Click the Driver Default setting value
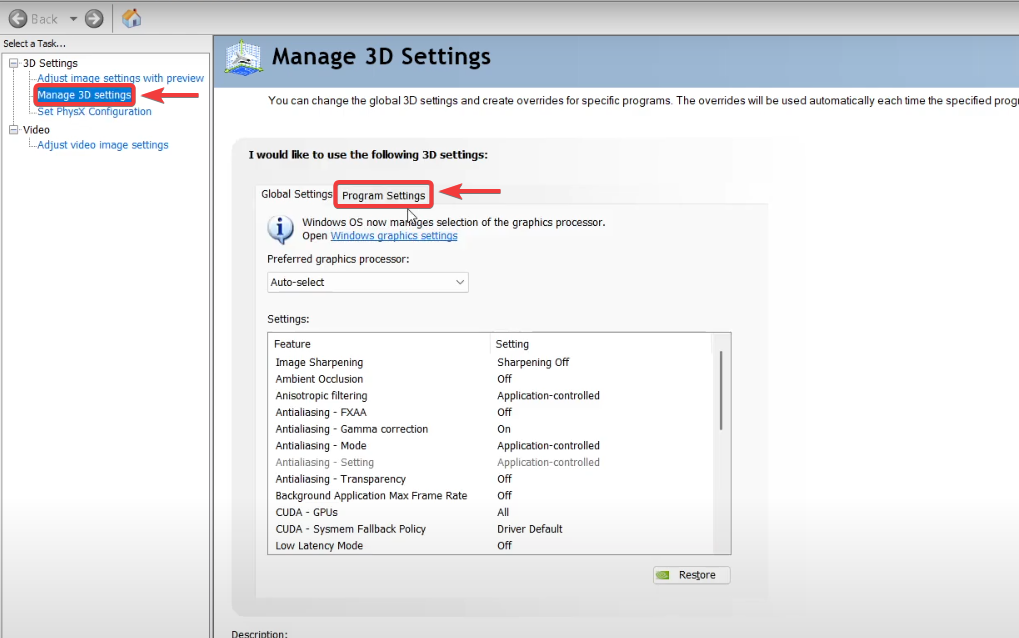Viewport: 1019px width, 638px height. tap(530, 529)
